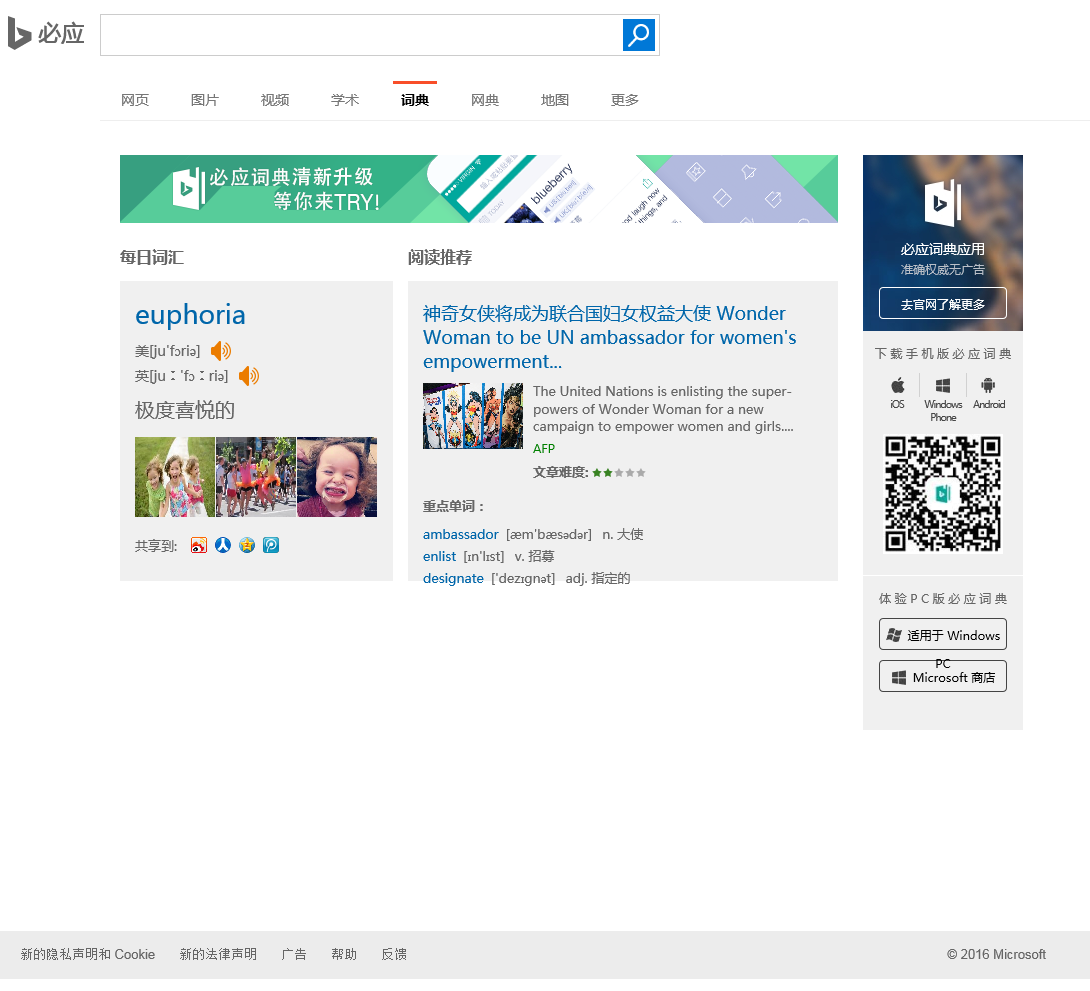
Task: Share to Renren icon
Action: [222, 546]
